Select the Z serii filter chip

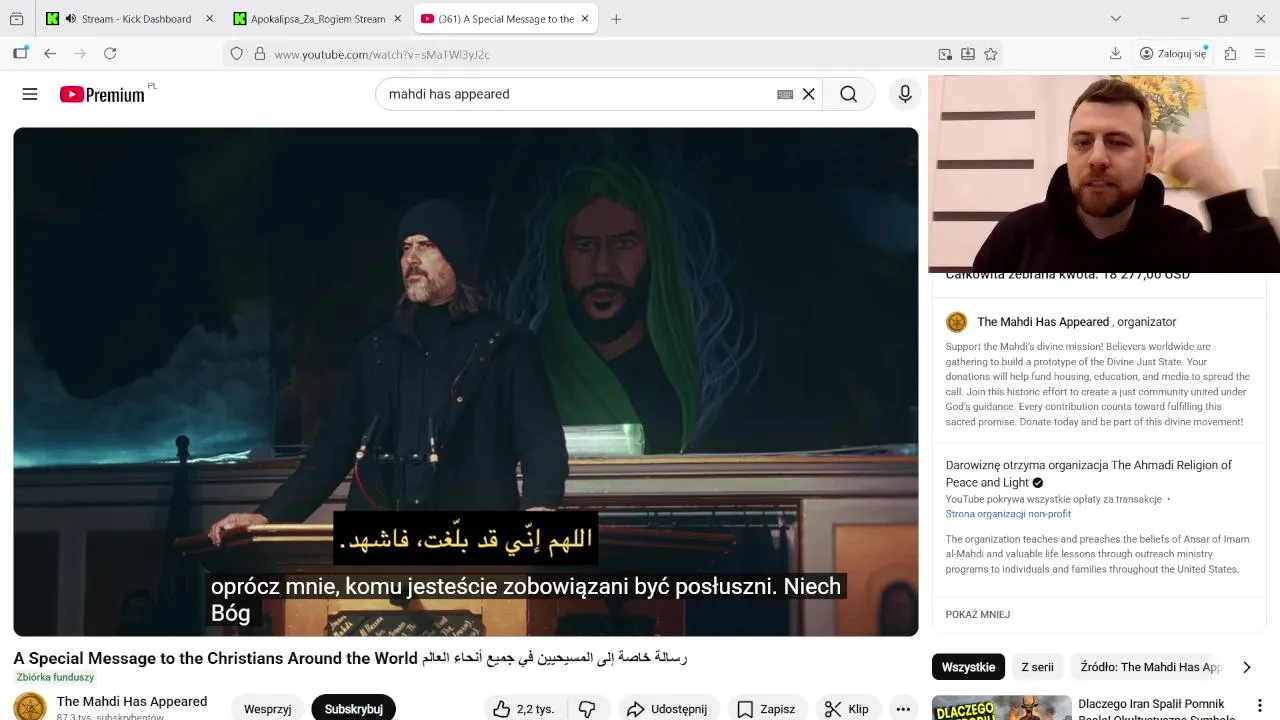click(x=1037, y=667)
